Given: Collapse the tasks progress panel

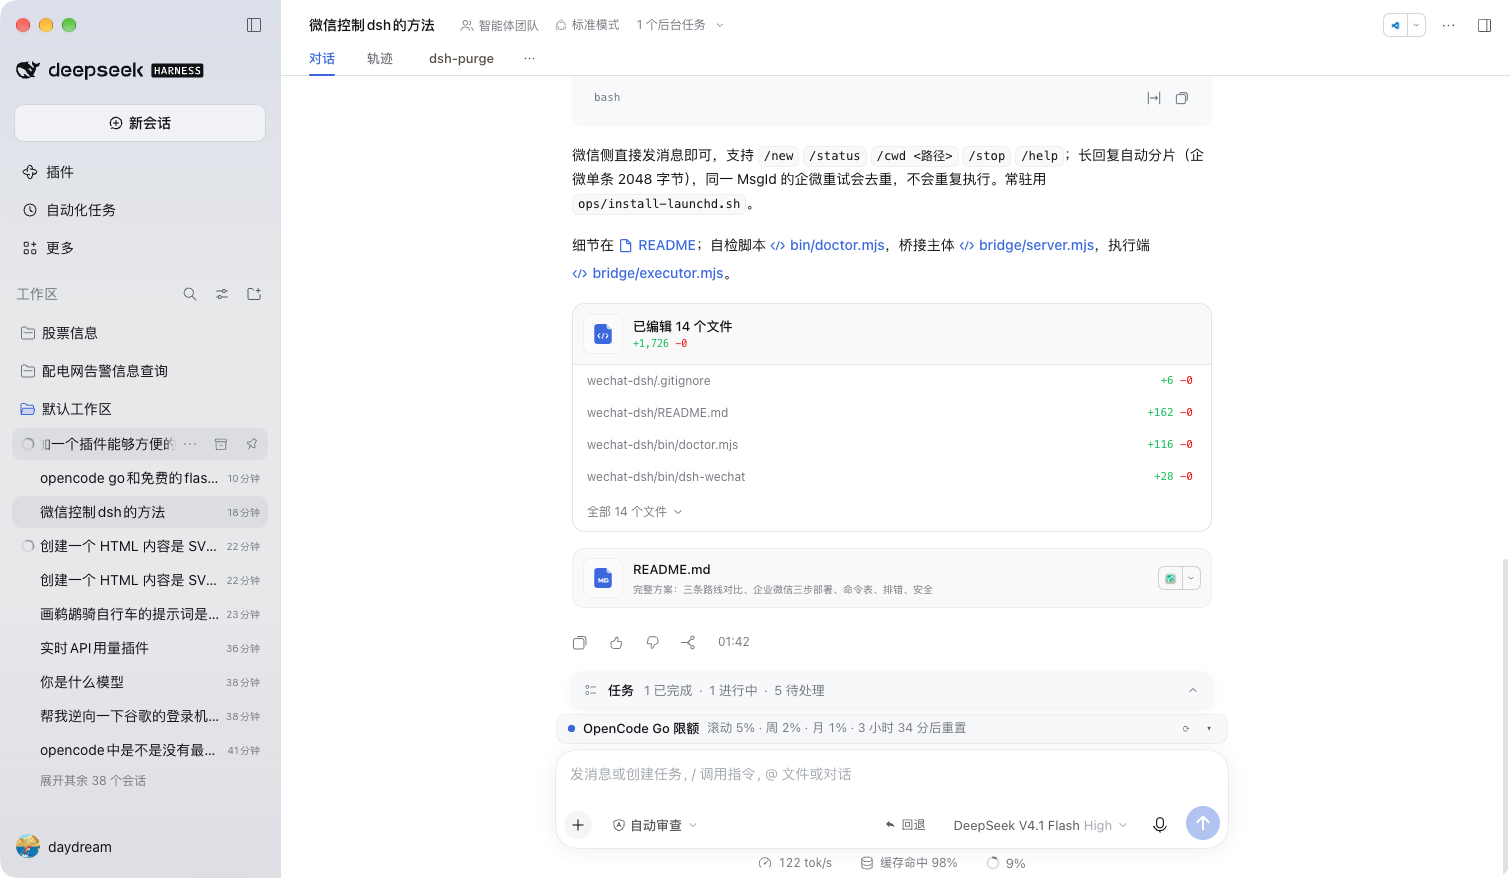Looking at the screenshot, I should point(1193,691).
